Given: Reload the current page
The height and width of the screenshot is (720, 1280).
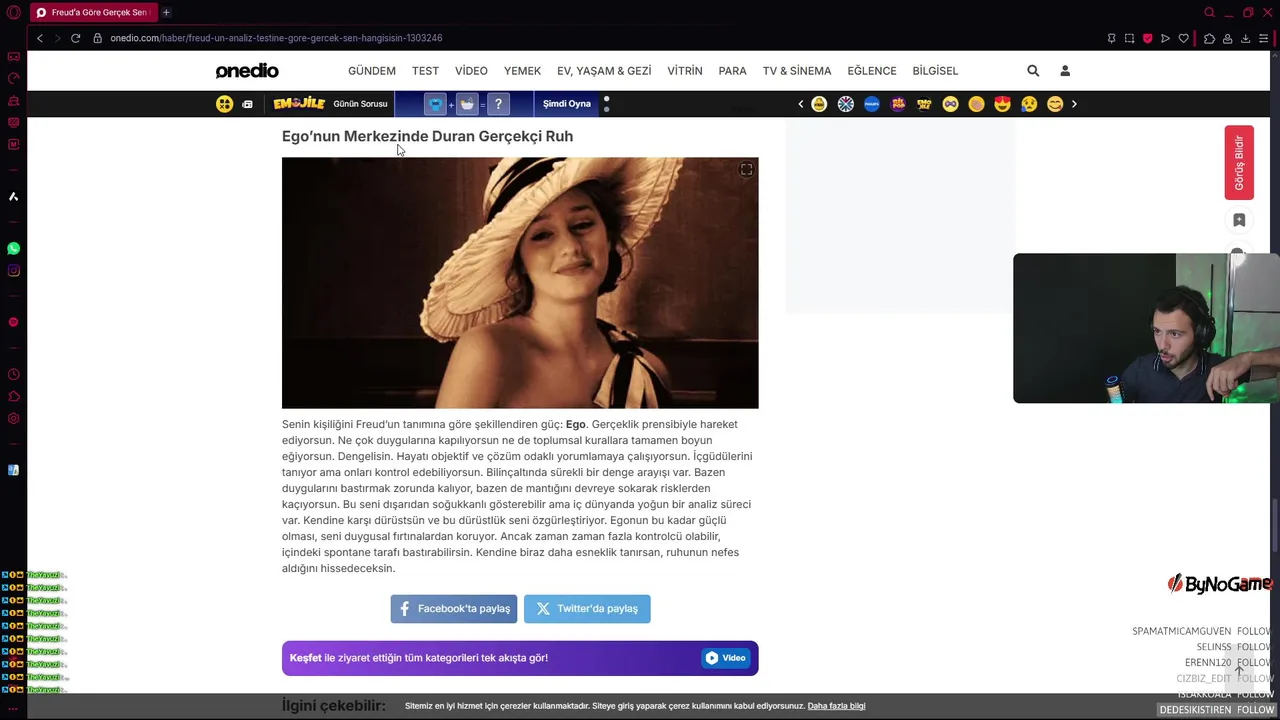Looking at the screenshot, I should point(75,38).
